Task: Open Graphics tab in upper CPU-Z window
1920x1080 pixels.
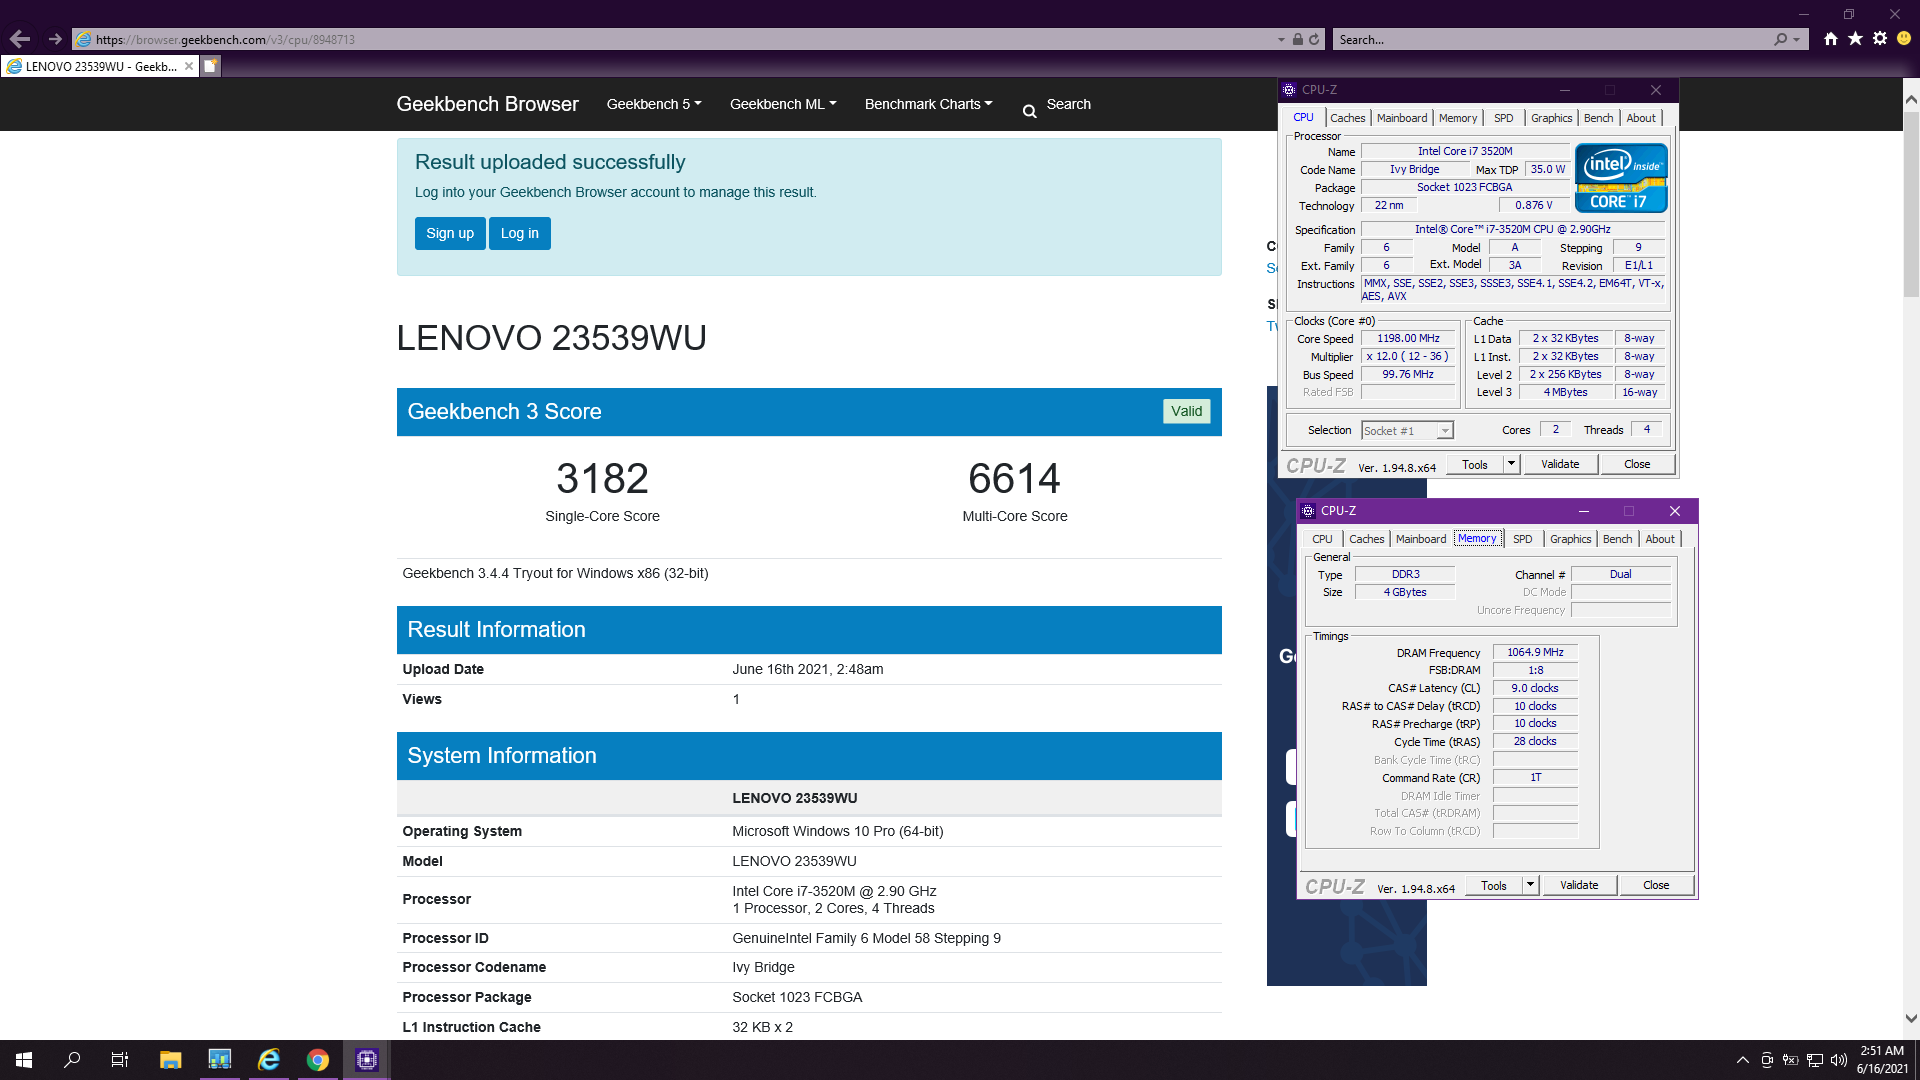Action: [1551, 118]
